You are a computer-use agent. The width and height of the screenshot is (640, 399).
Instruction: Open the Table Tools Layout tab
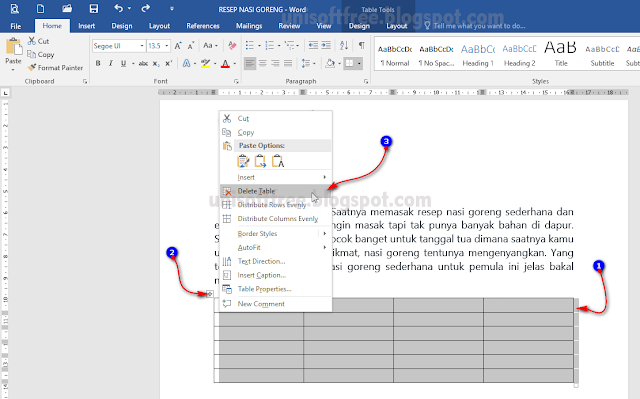point(397,26)
